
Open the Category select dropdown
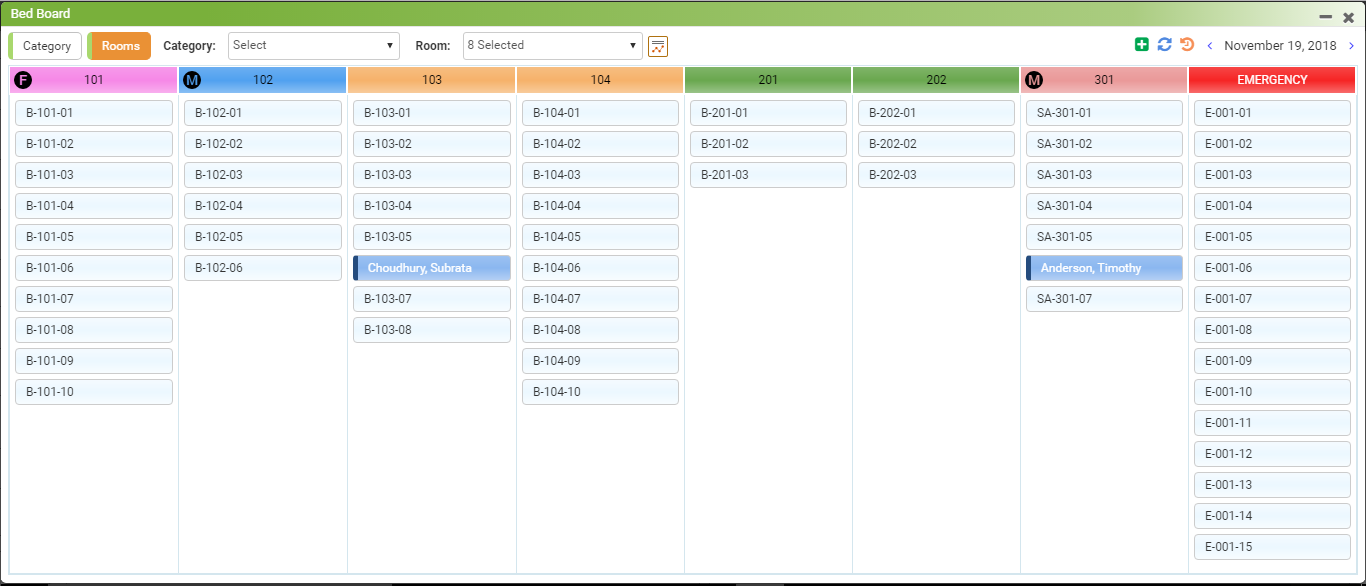pos(314,46)
